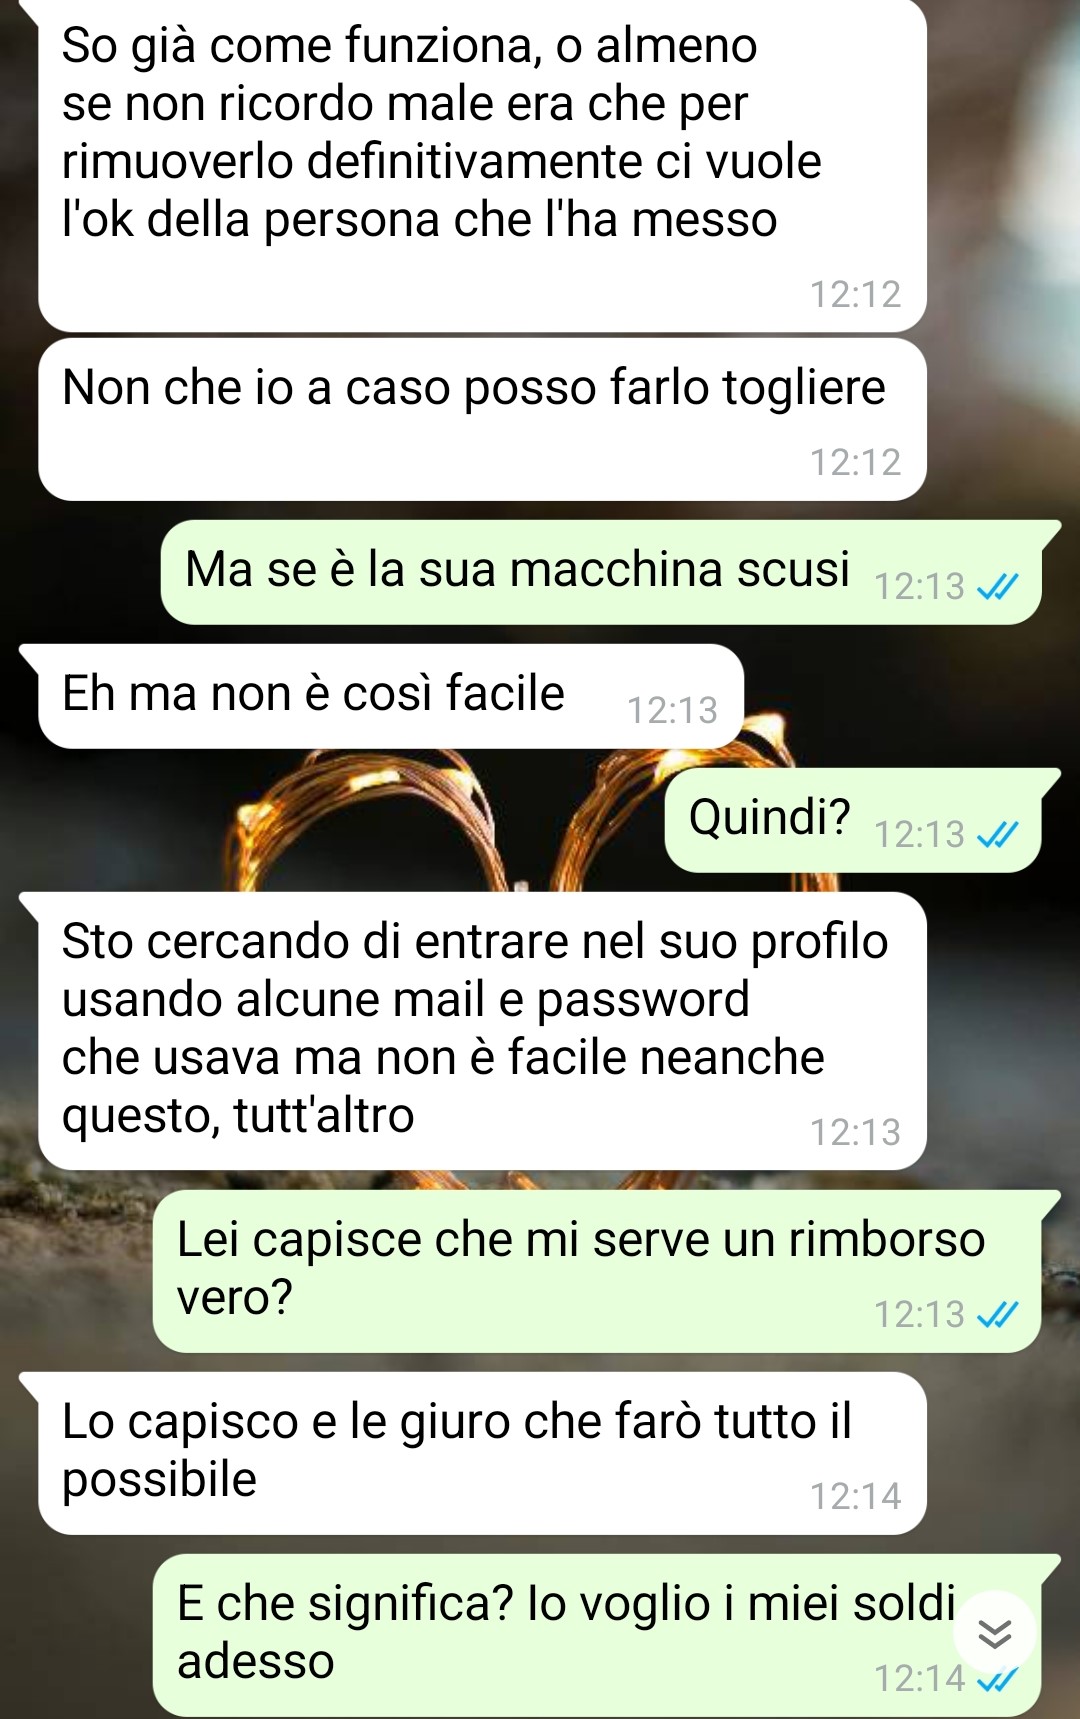This screenshot has height=1719, width=1080.
Task: Select message 'Sto cercando di entrare nel suo profilo'
Action: pyautogui.click(x=482, y=1031)
